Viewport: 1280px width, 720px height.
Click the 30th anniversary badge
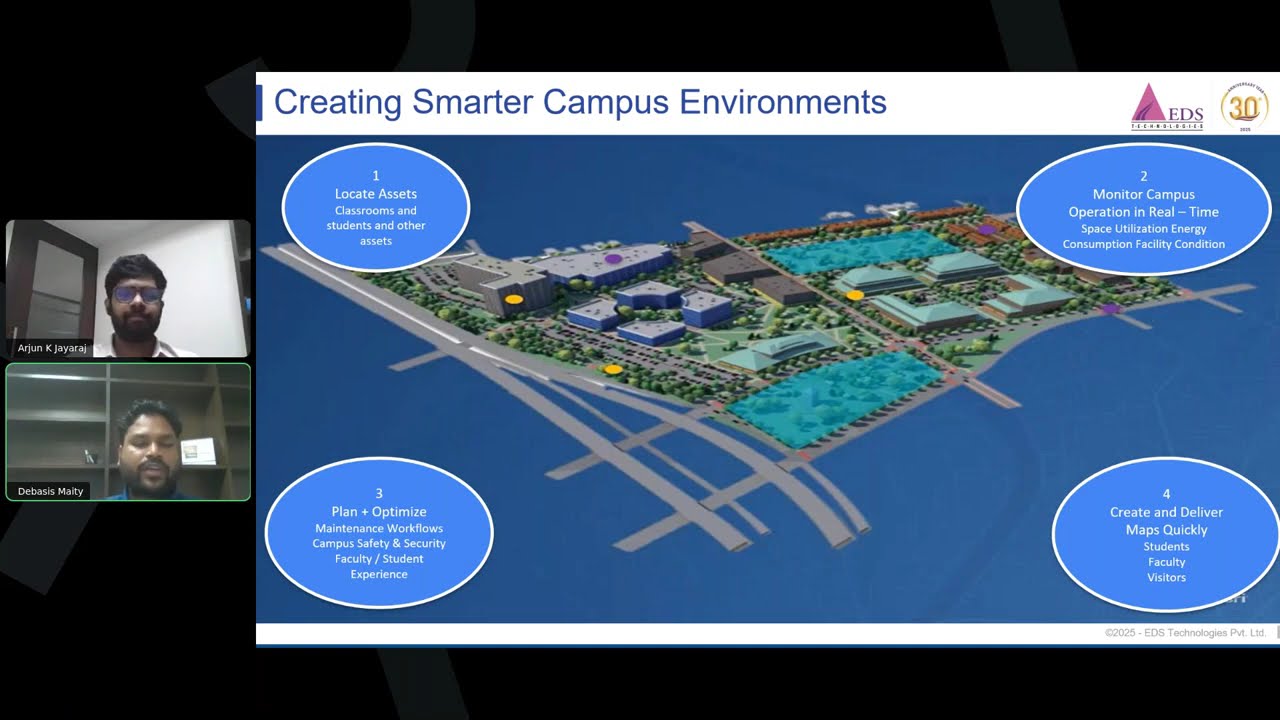click(1244, 106)
